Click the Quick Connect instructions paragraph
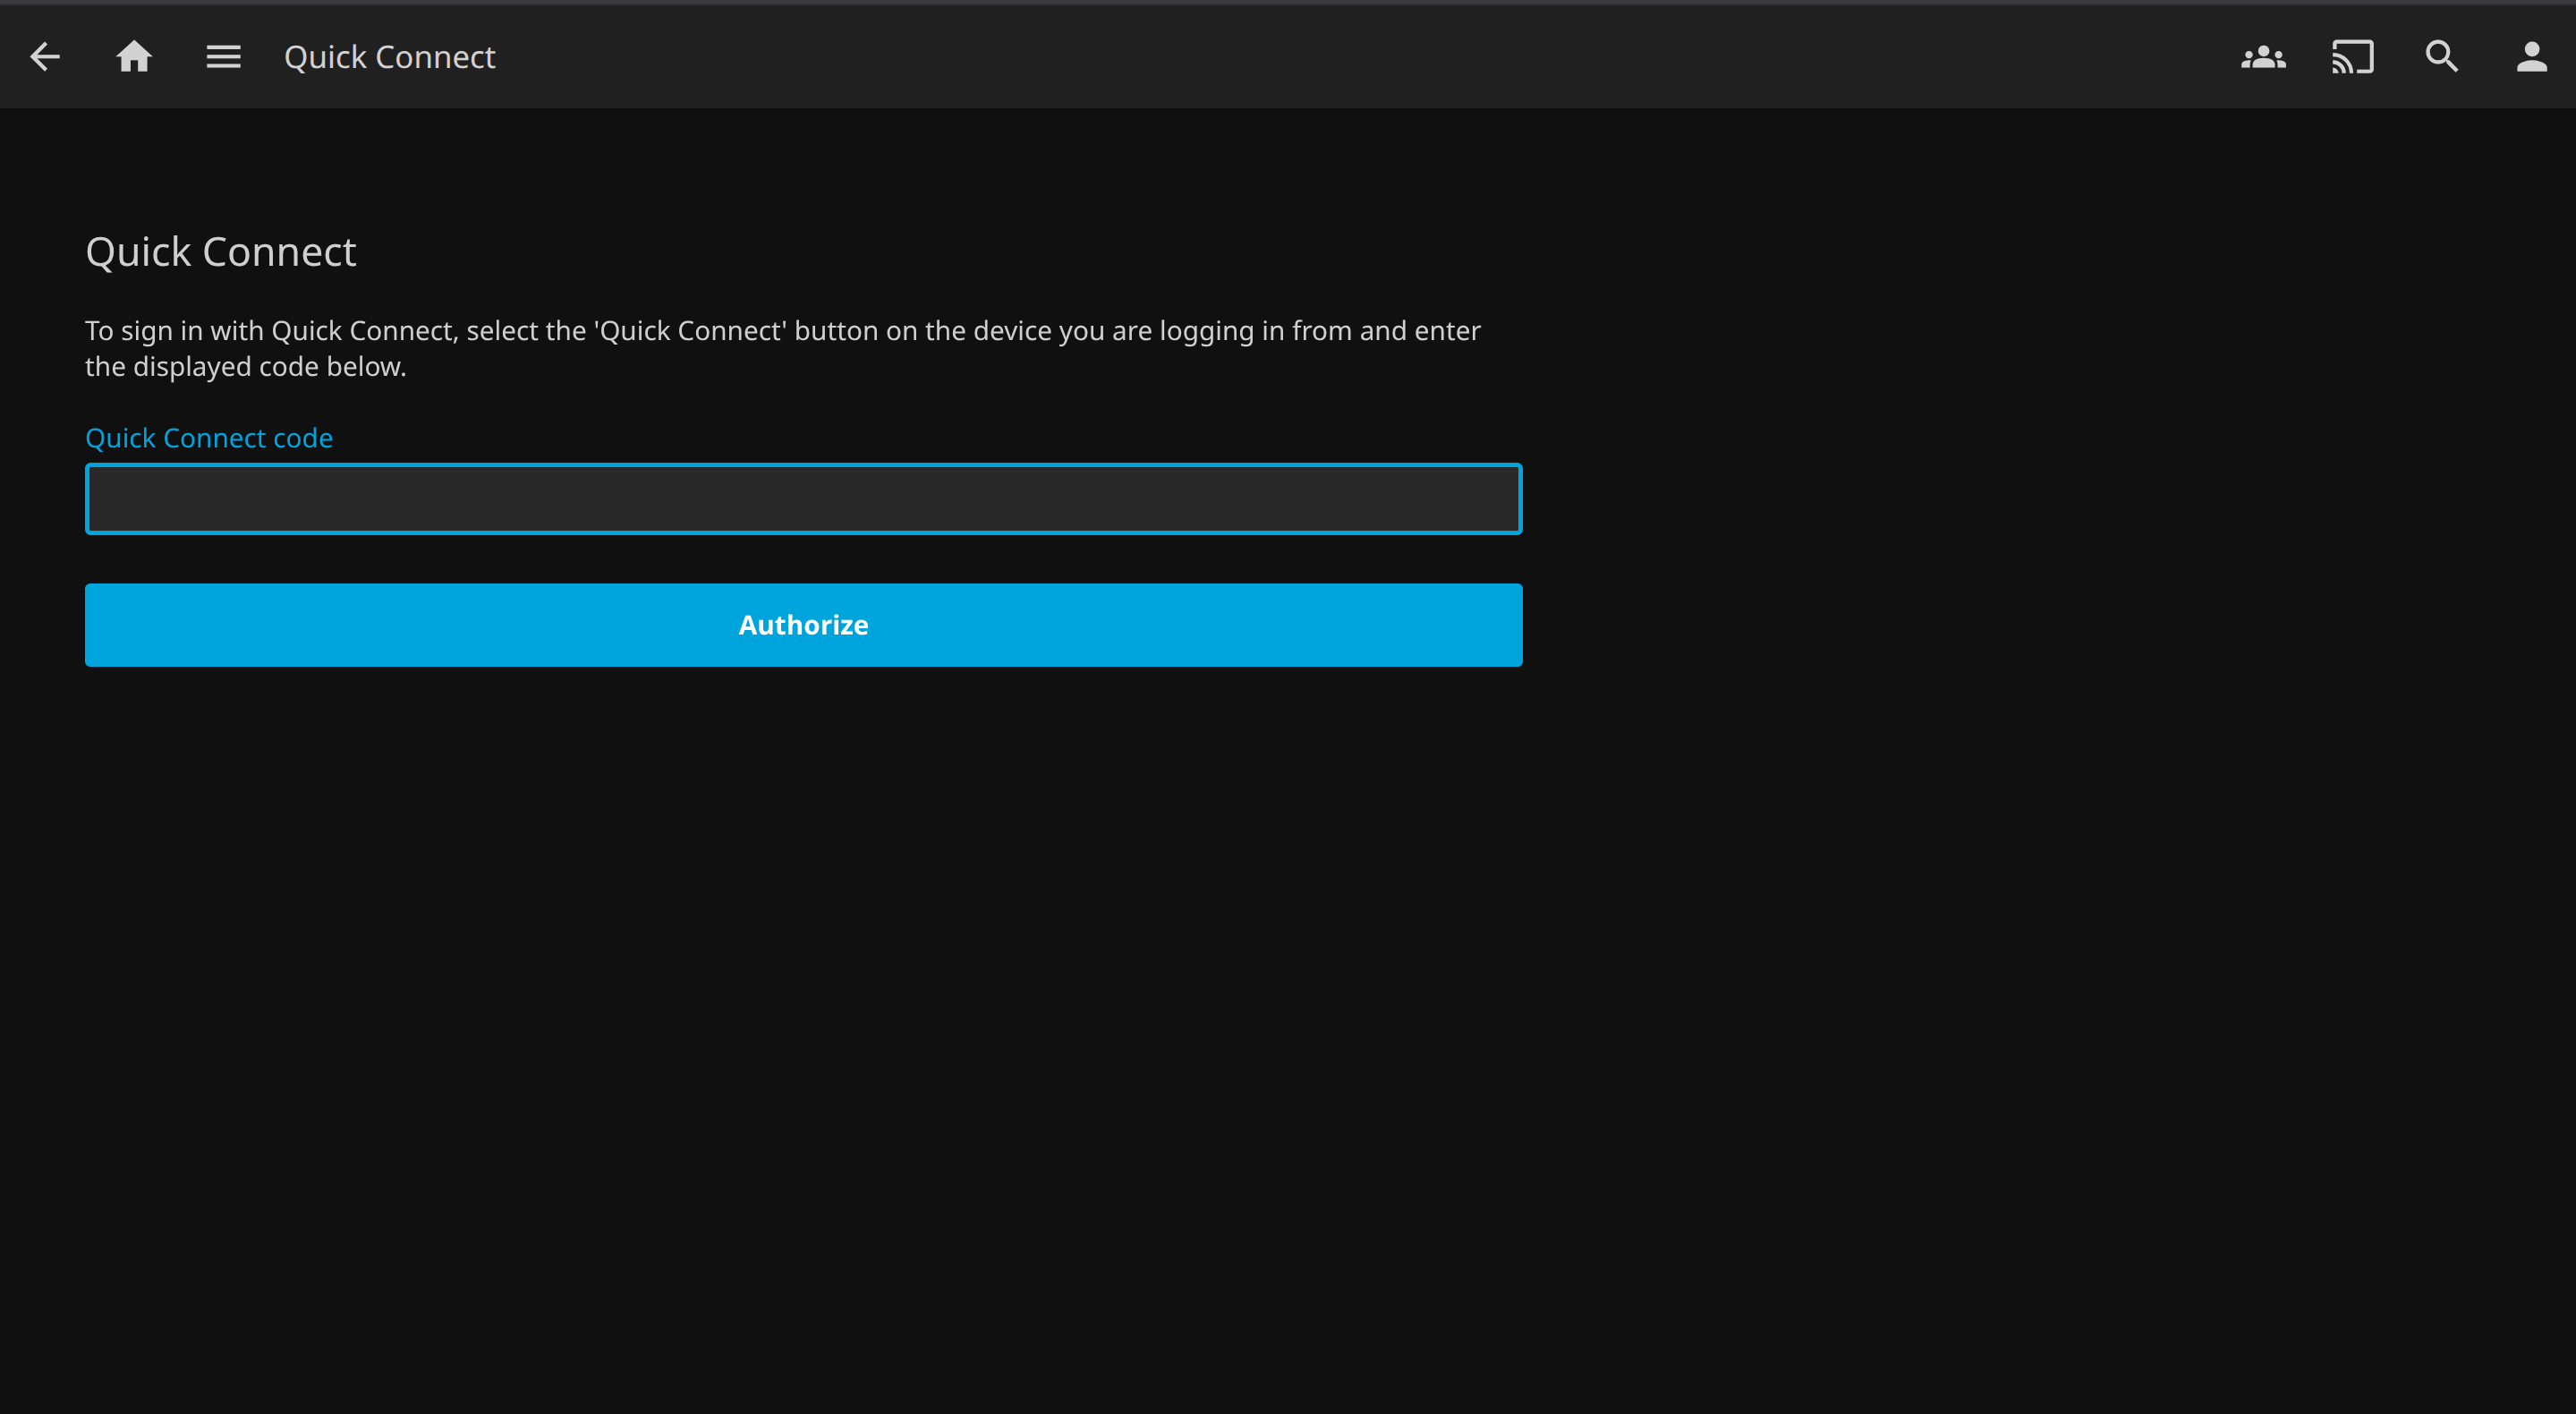2576x1414 pixels. coord(782,348)
